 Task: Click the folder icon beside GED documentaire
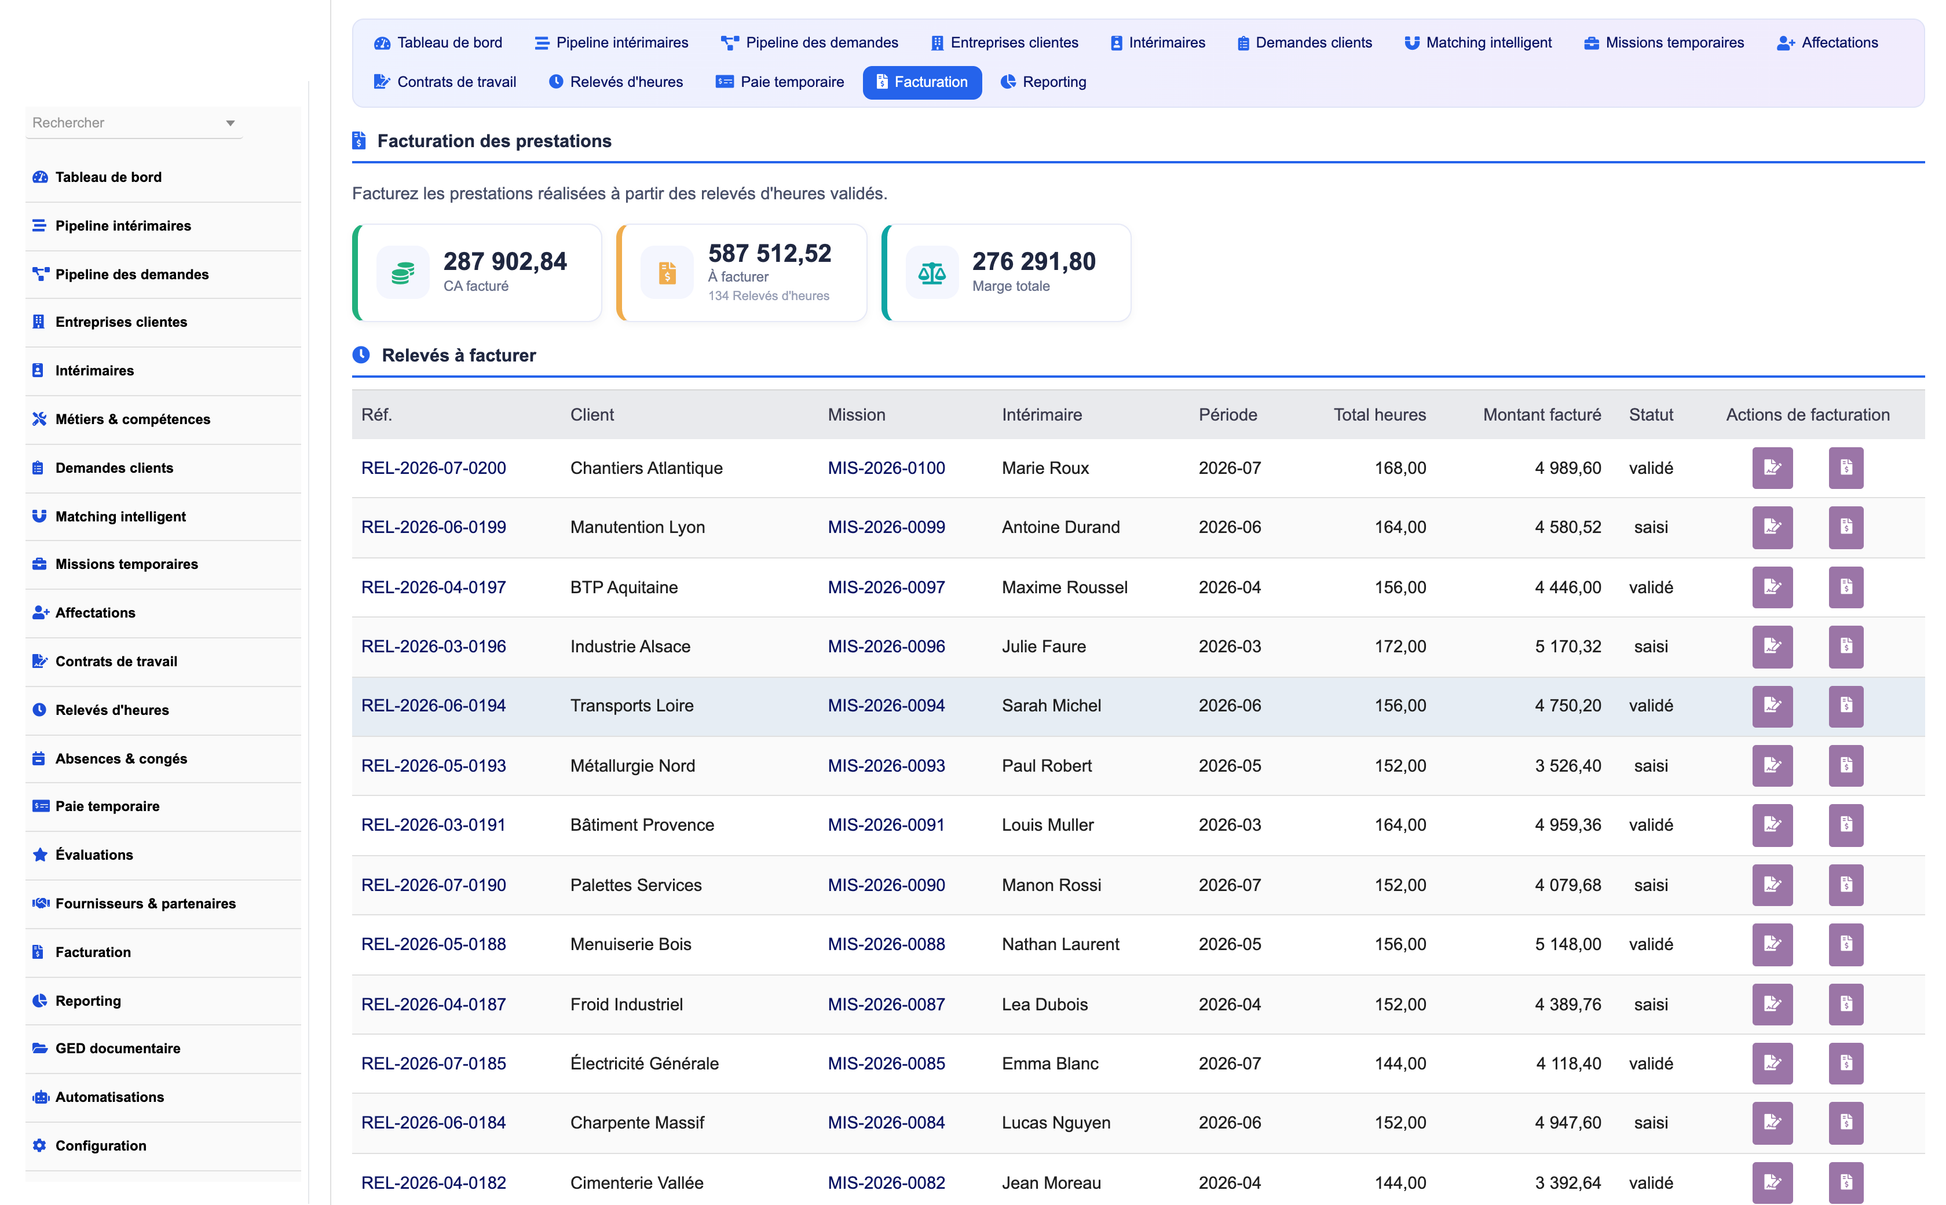pos(40,1048)
